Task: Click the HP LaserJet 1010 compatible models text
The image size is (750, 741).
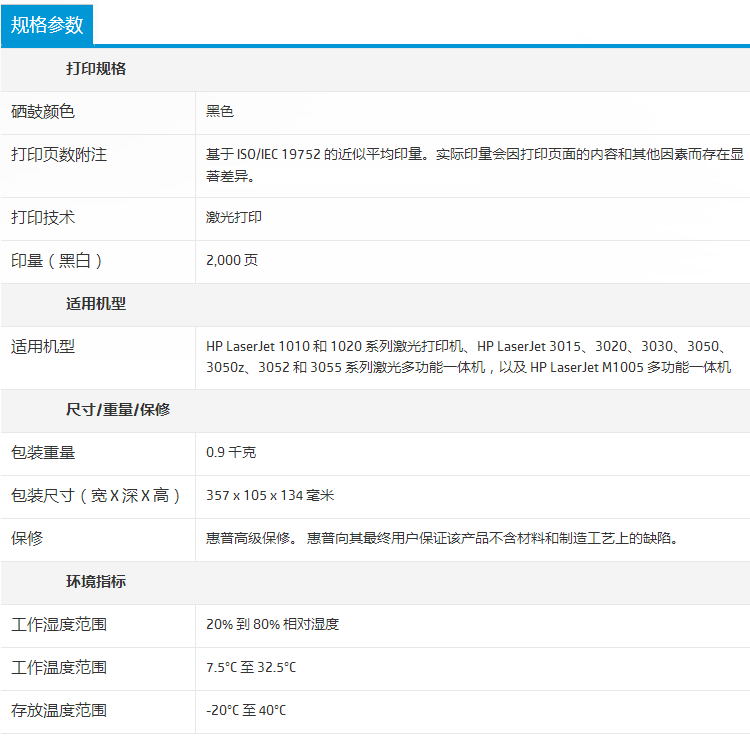Action: tap(468, 357)
